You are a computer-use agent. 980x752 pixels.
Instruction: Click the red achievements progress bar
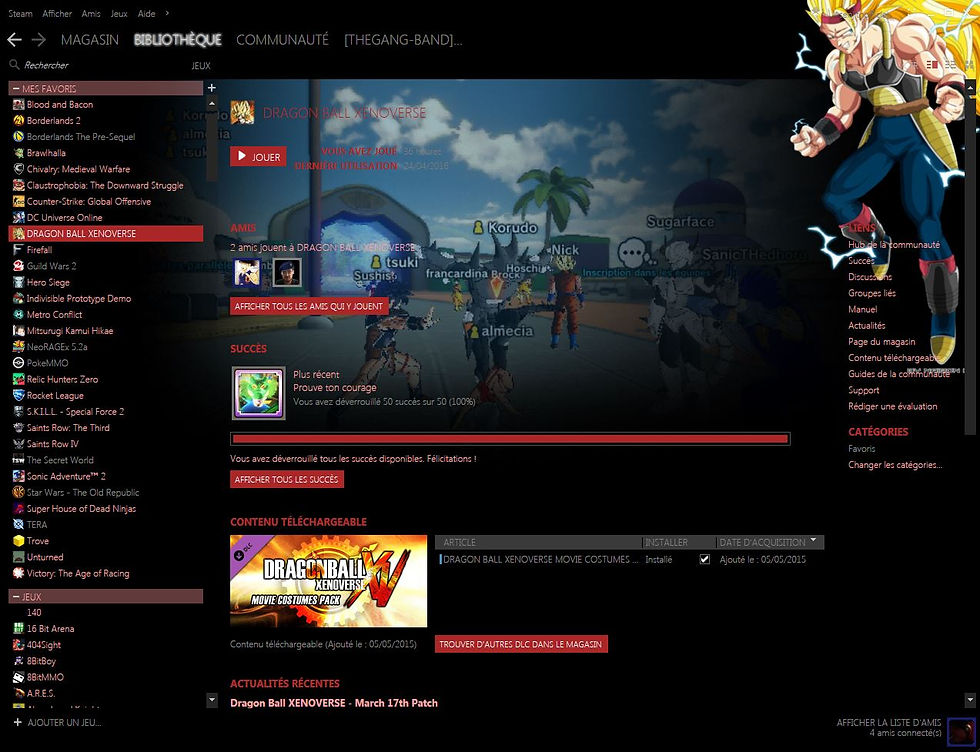[510, 439]
